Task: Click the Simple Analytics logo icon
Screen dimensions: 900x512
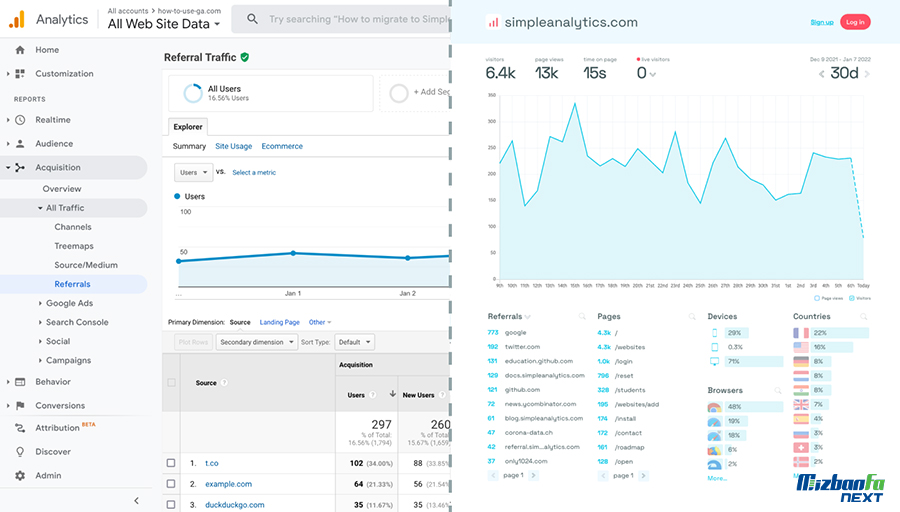Action: (493, 22)
